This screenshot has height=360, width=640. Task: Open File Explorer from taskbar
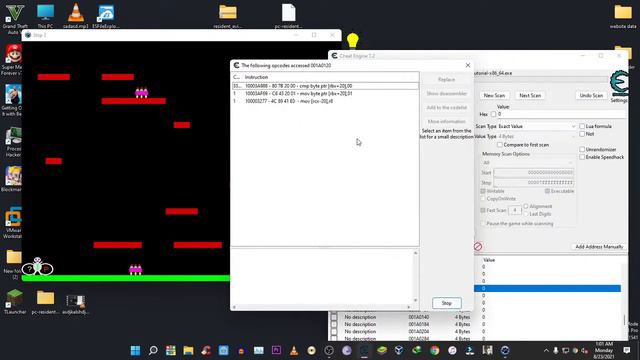click(188, 350)
